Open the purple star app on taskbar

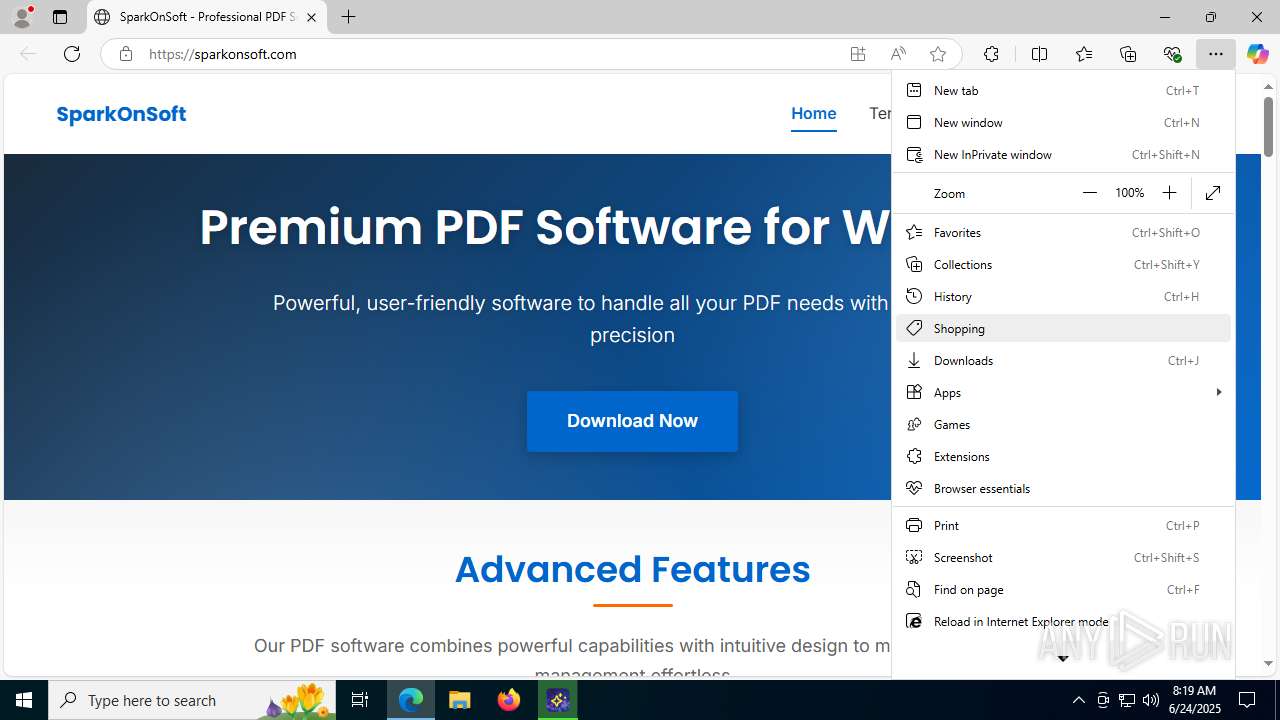point(558,700)
